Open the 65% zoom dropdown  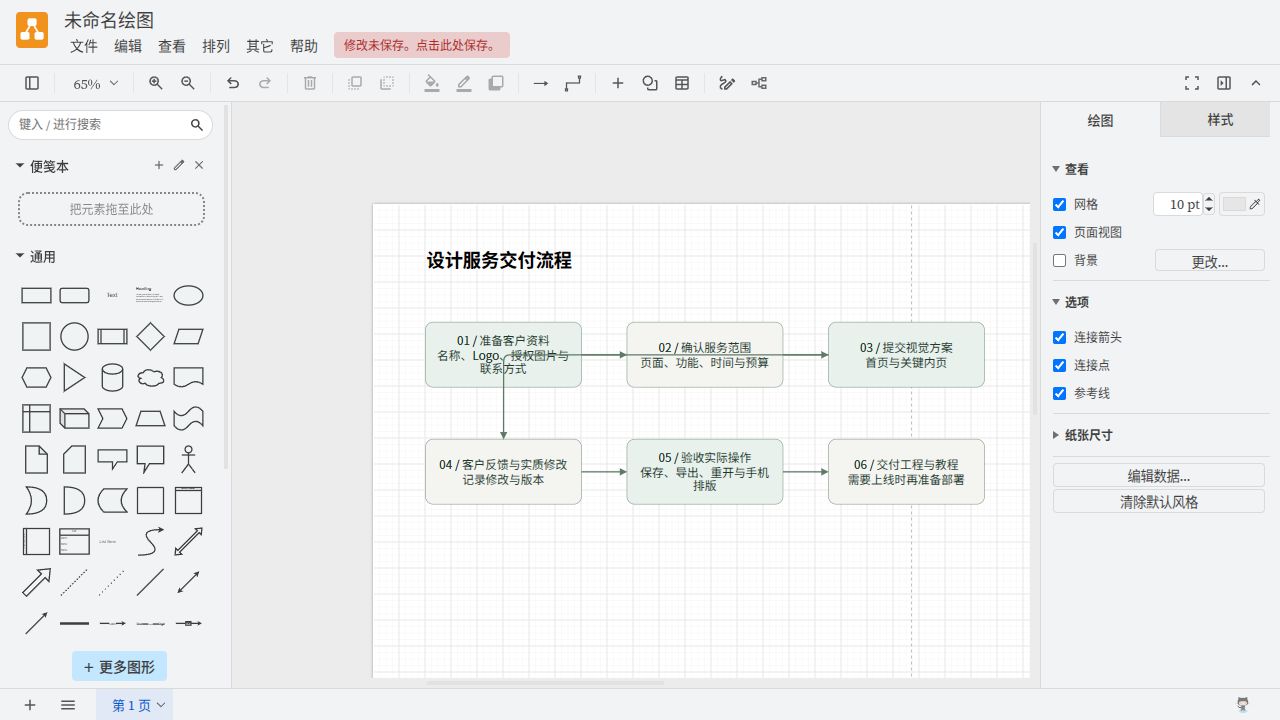[96, 84]
